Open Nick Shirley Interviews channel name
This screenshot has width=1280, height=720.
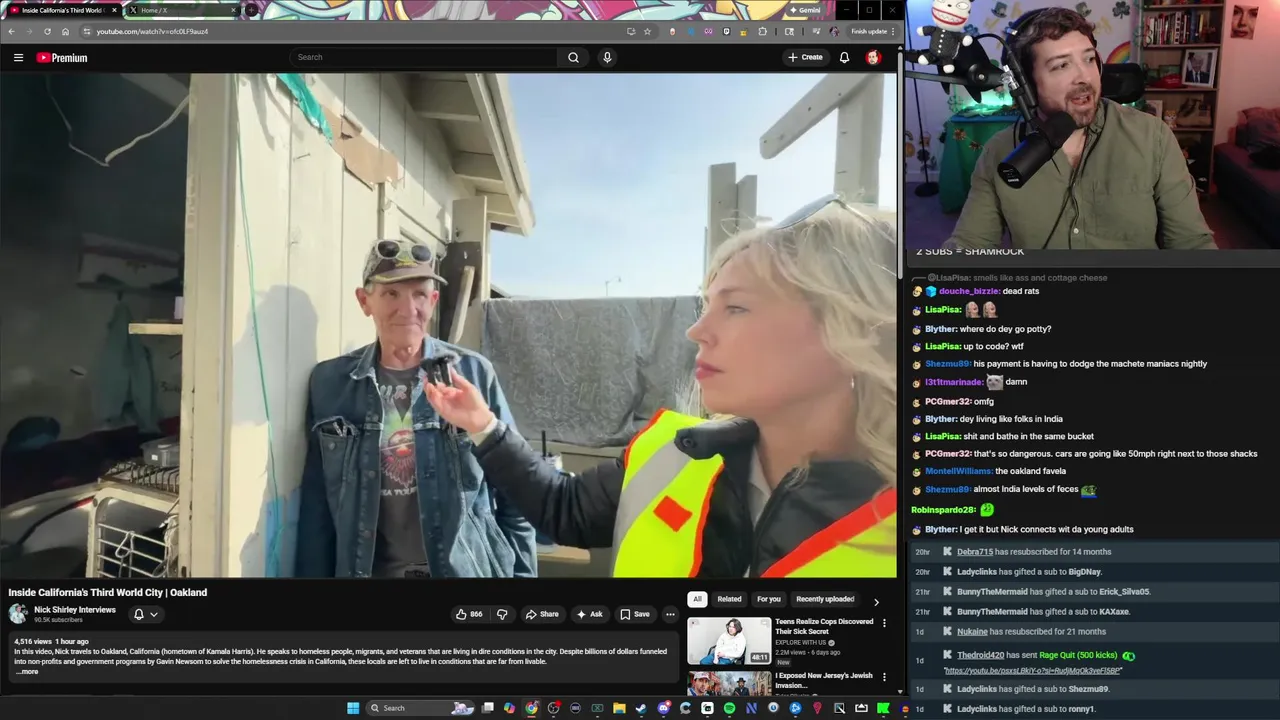coord(75,610)
